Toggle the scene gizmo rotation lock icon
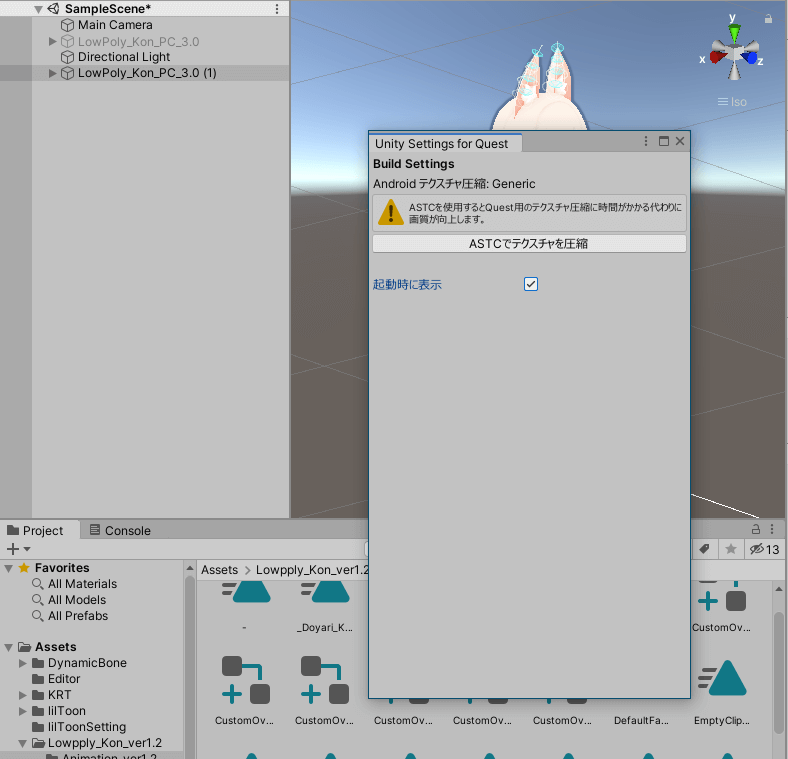This screenshot has height=759, width=788. [768, 18]
